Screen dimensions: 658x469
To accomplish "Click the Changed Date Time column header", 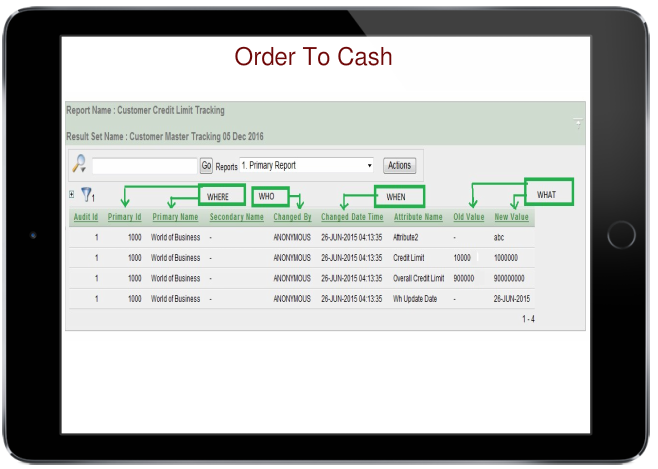I will [352, 217].
